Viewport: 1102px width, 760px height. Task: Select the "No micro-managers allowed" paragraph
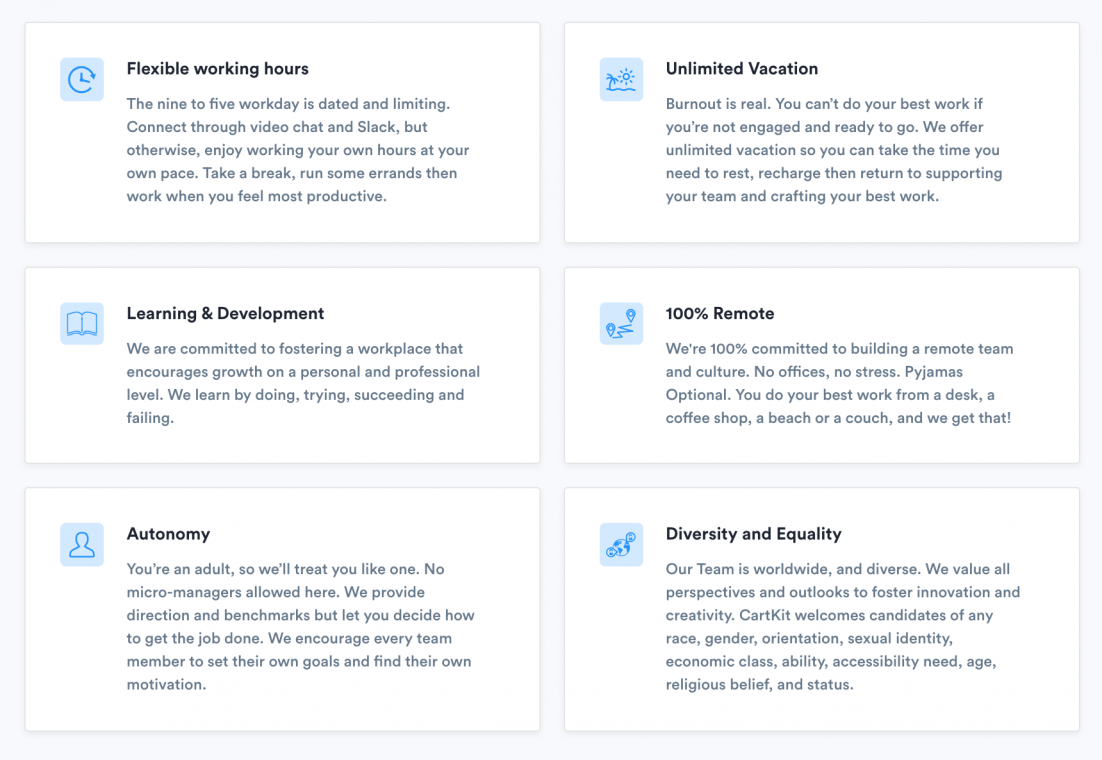click(x=300, y=627)
